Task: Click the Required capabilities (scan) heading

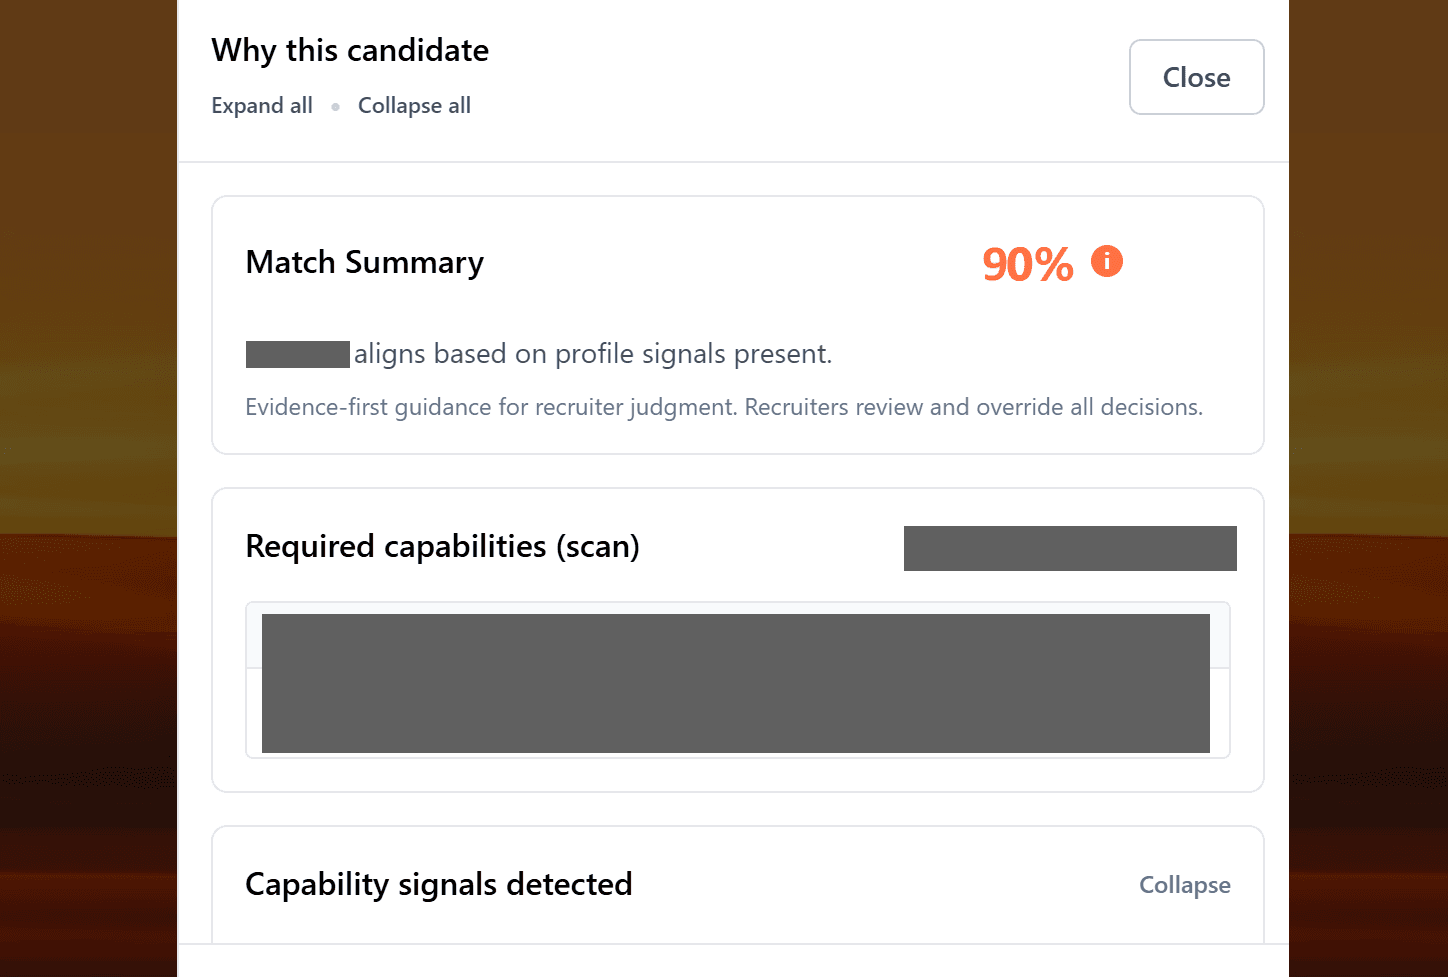Action: click(442, 546)
